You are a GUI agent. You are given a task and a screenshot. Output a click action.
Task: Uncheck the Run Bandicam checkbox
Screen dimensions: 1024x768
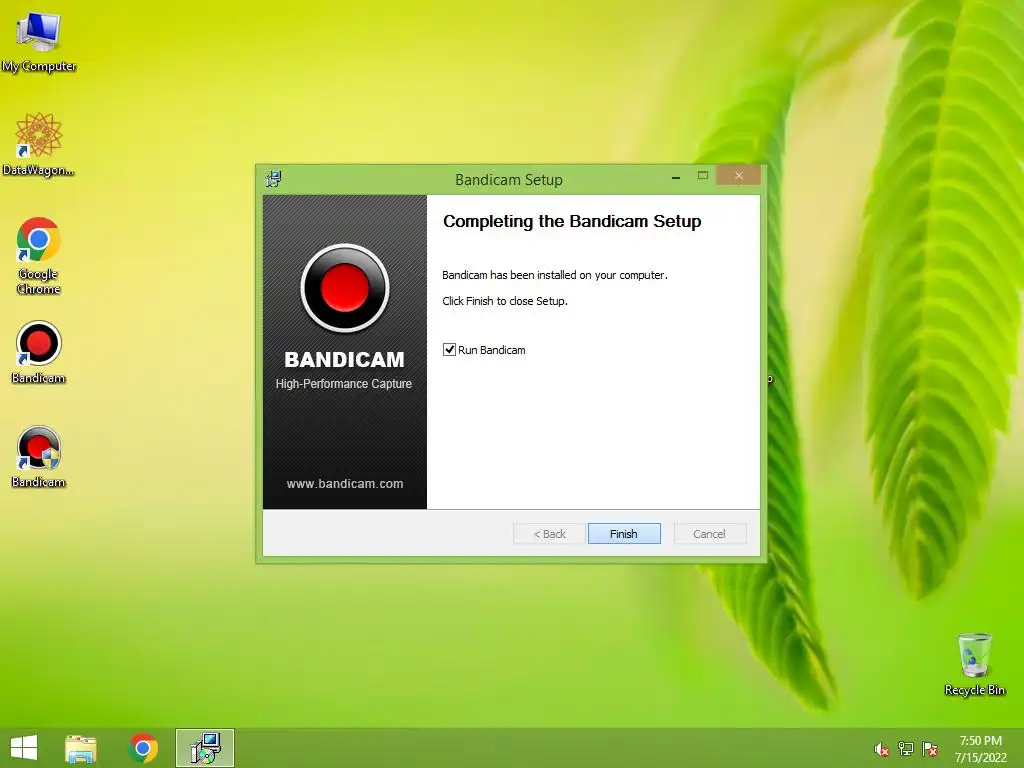click(x=449, y=349)
